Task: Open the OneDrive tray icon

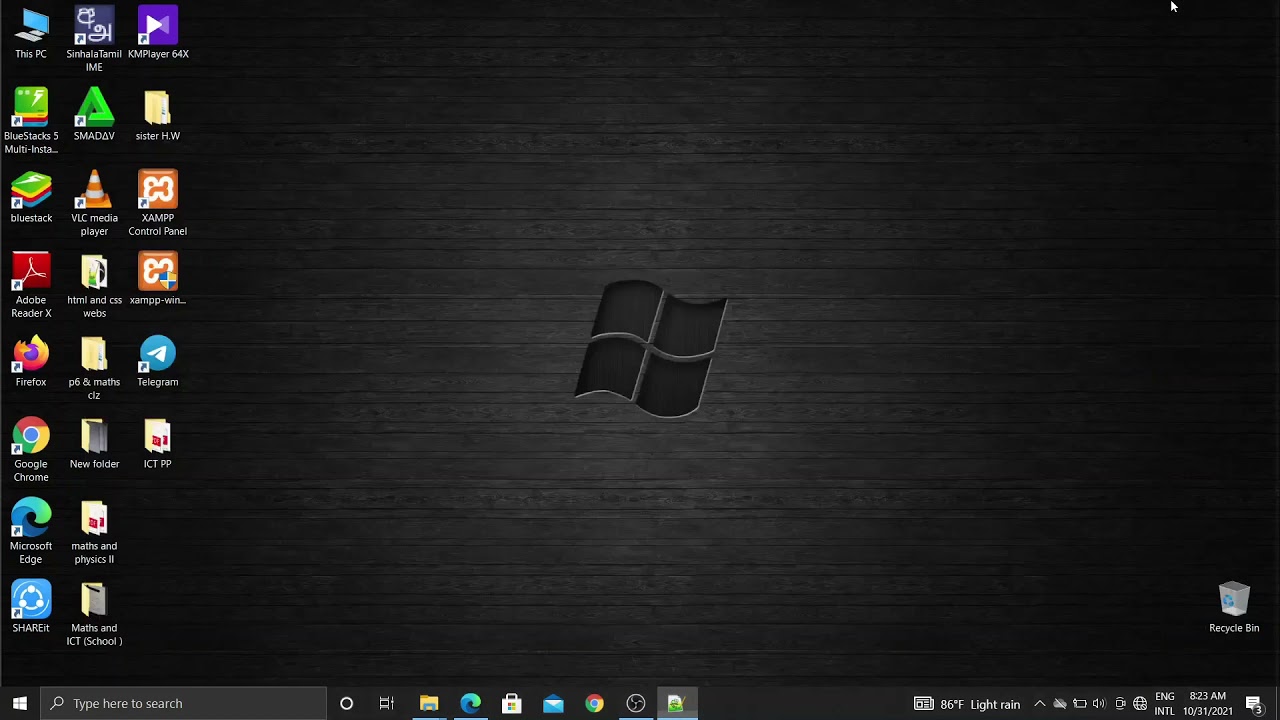Action: coord(1060,704)
